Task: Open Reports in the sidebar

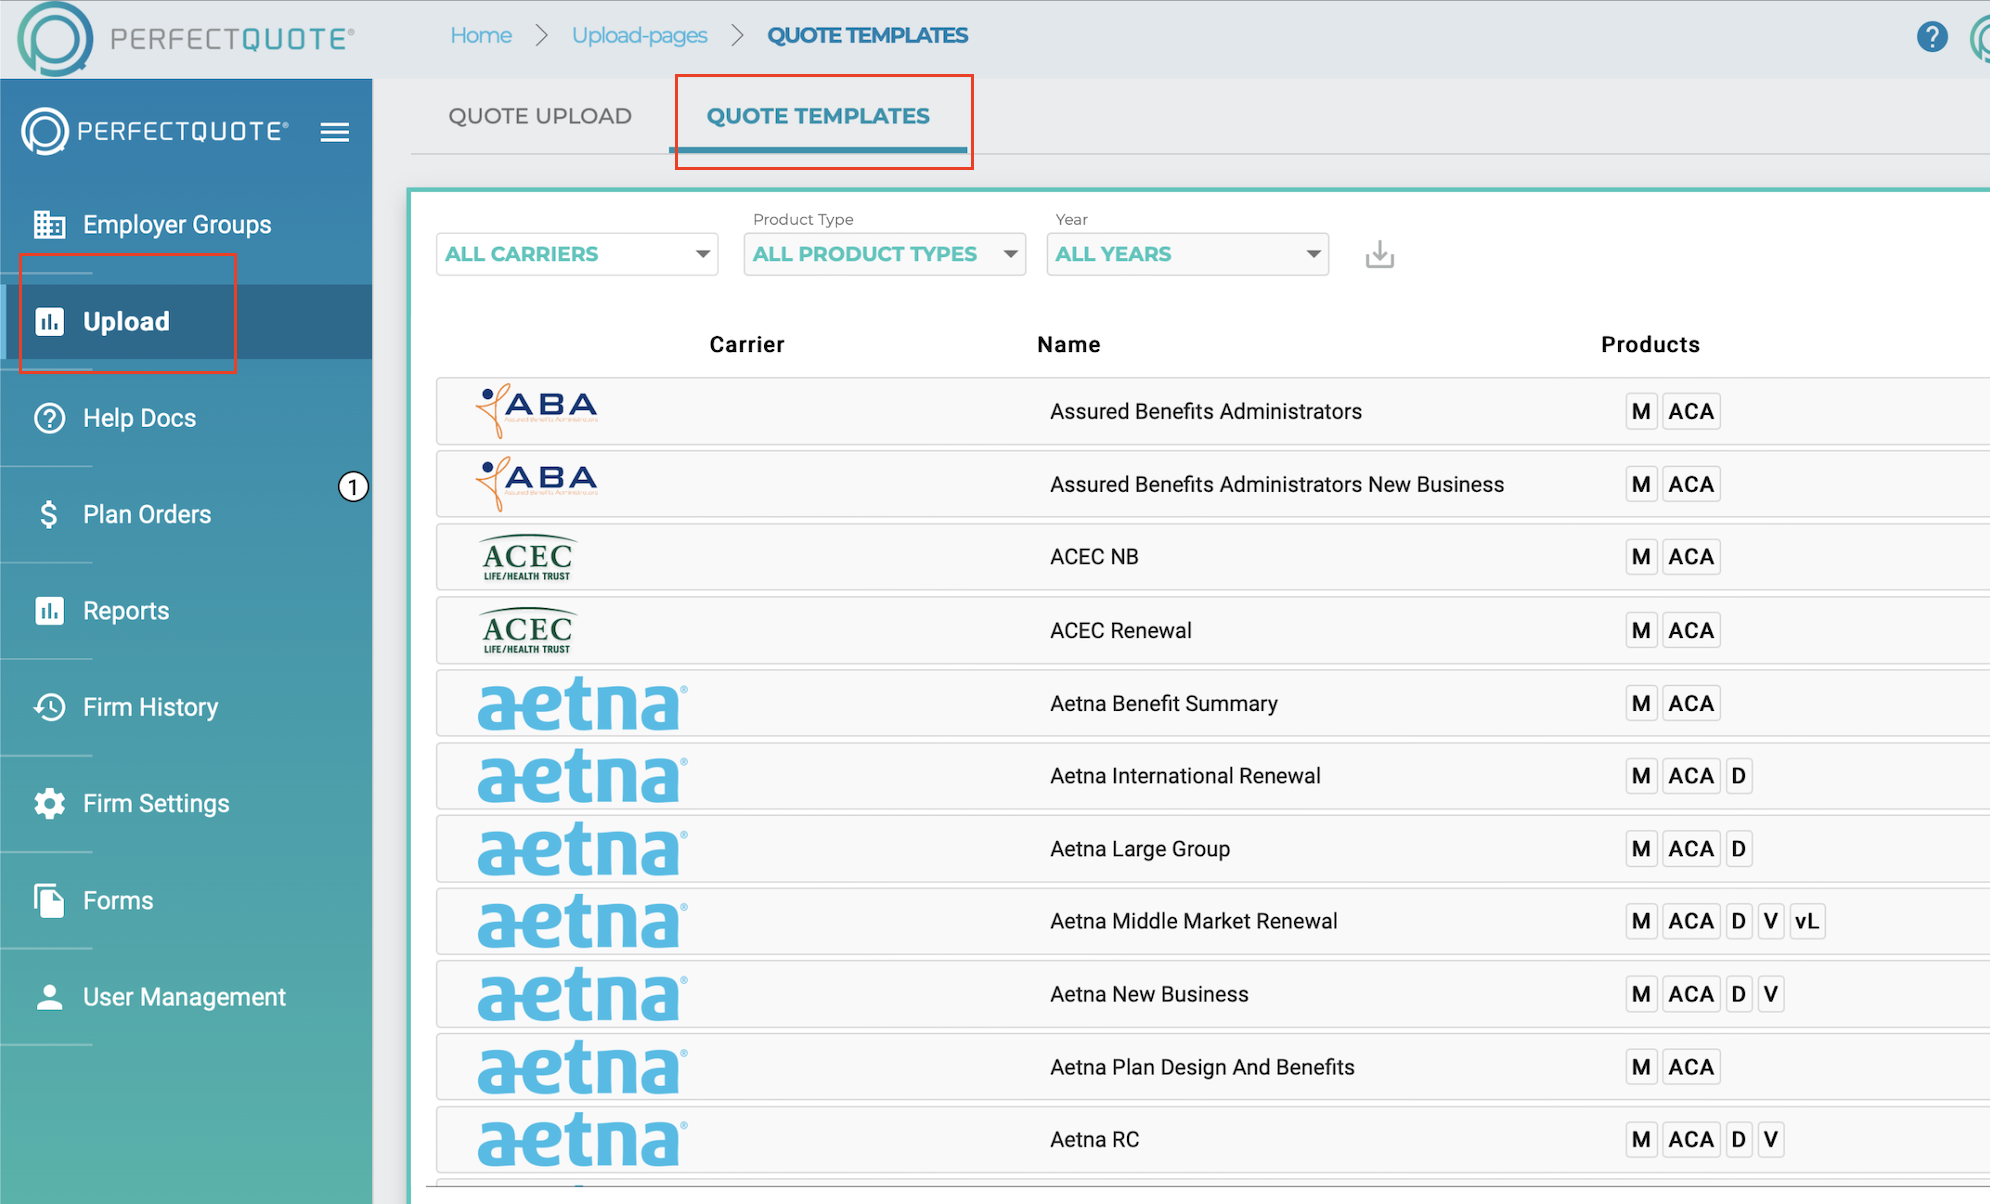Action: (126, 610)
